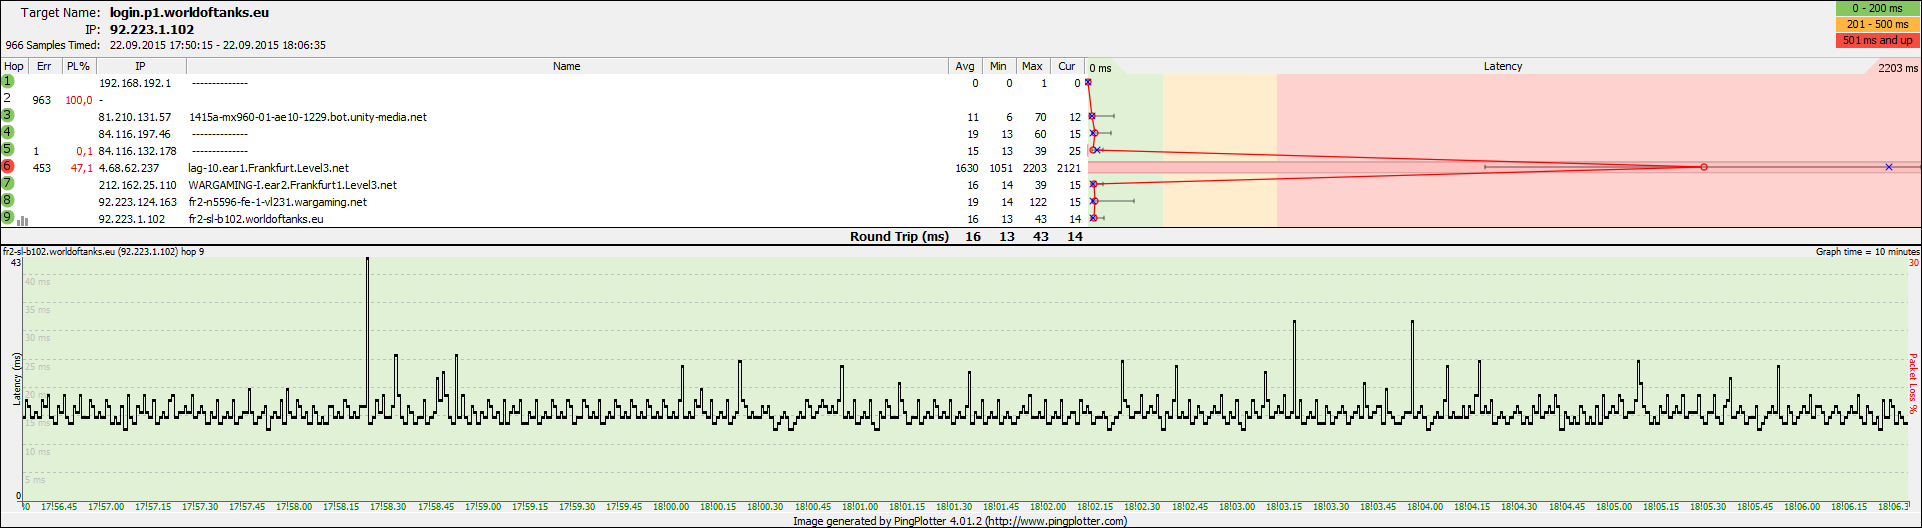Click the PL% column header

pos(78,66)
